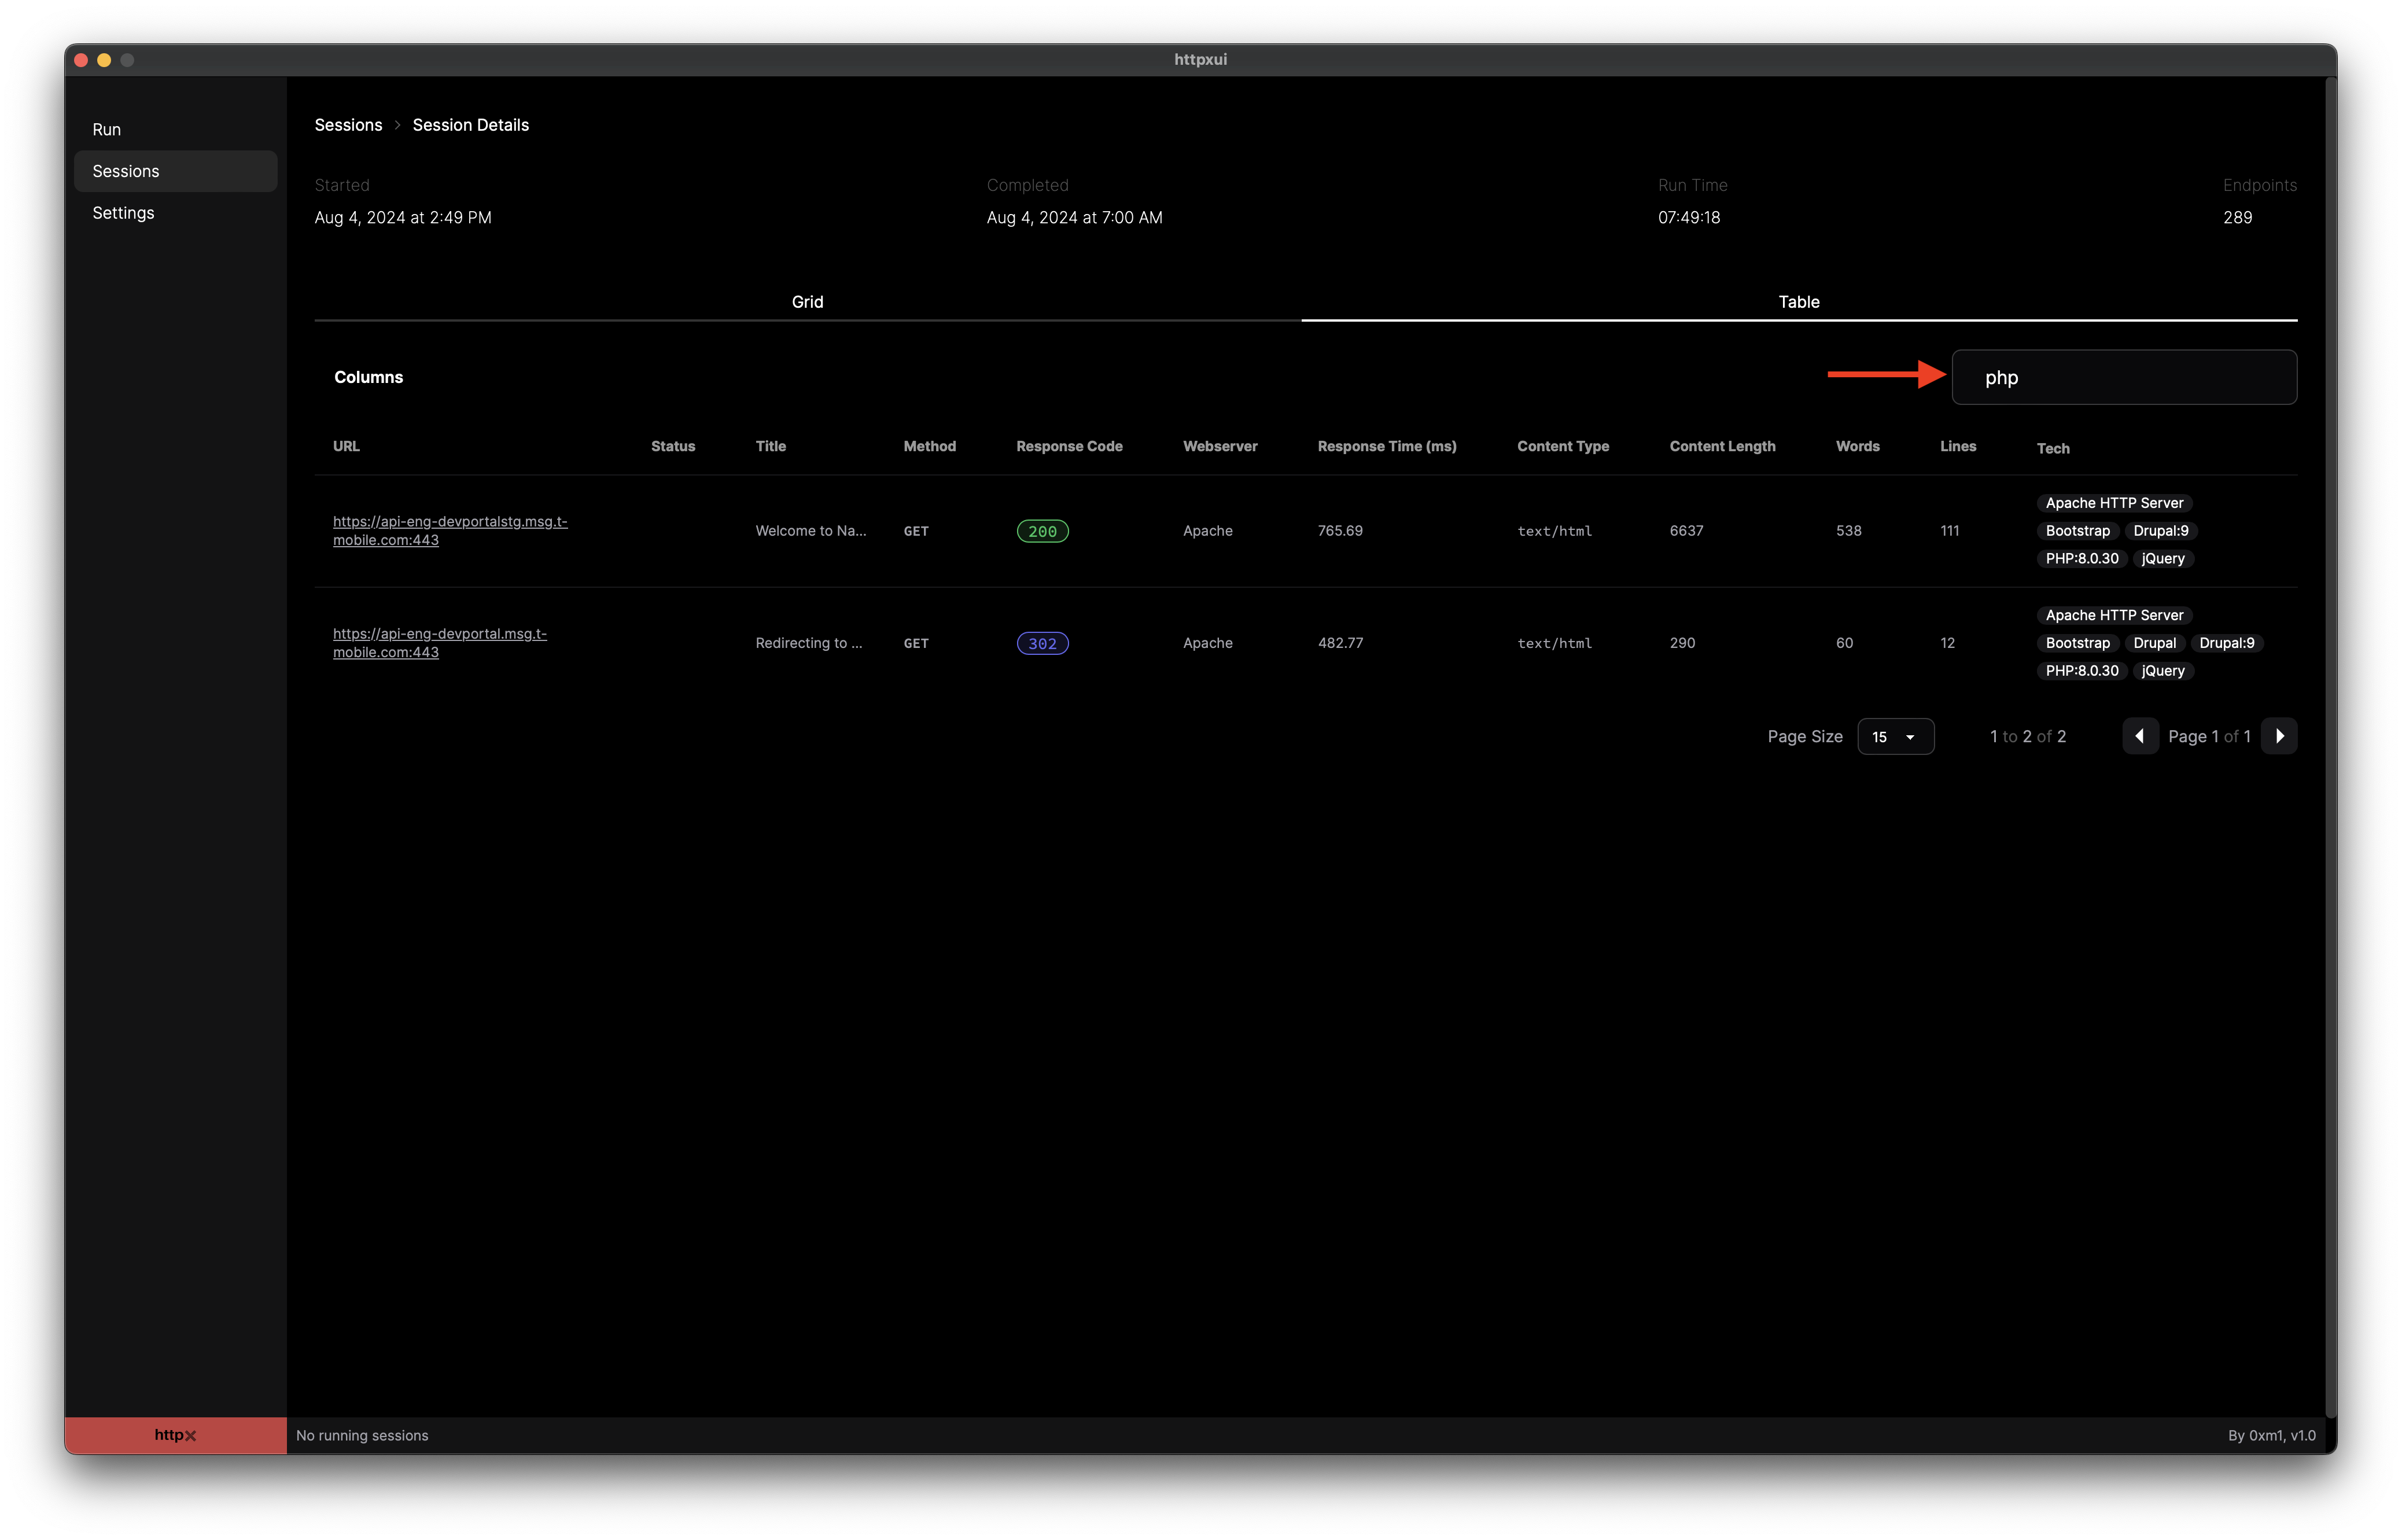The width and height of the screenshot is (2402, 1540).
Task: Click response time 482.77 cell
Action: coord(1340,643)
